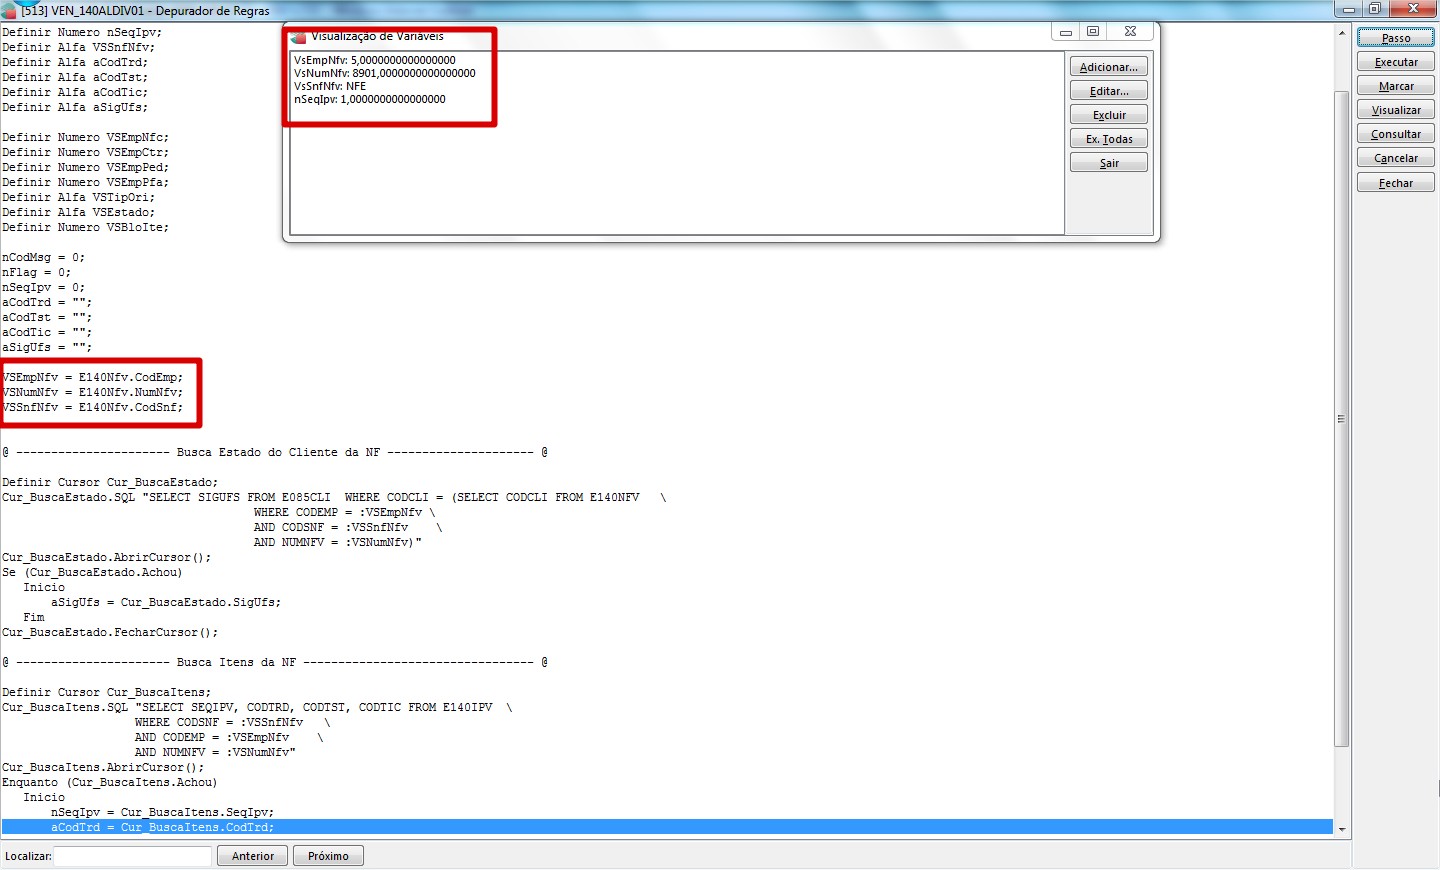Click the Marcar breakpoint button
Screen dimensions: 1440x870
pyautogui.click(x=1395, y=86)
